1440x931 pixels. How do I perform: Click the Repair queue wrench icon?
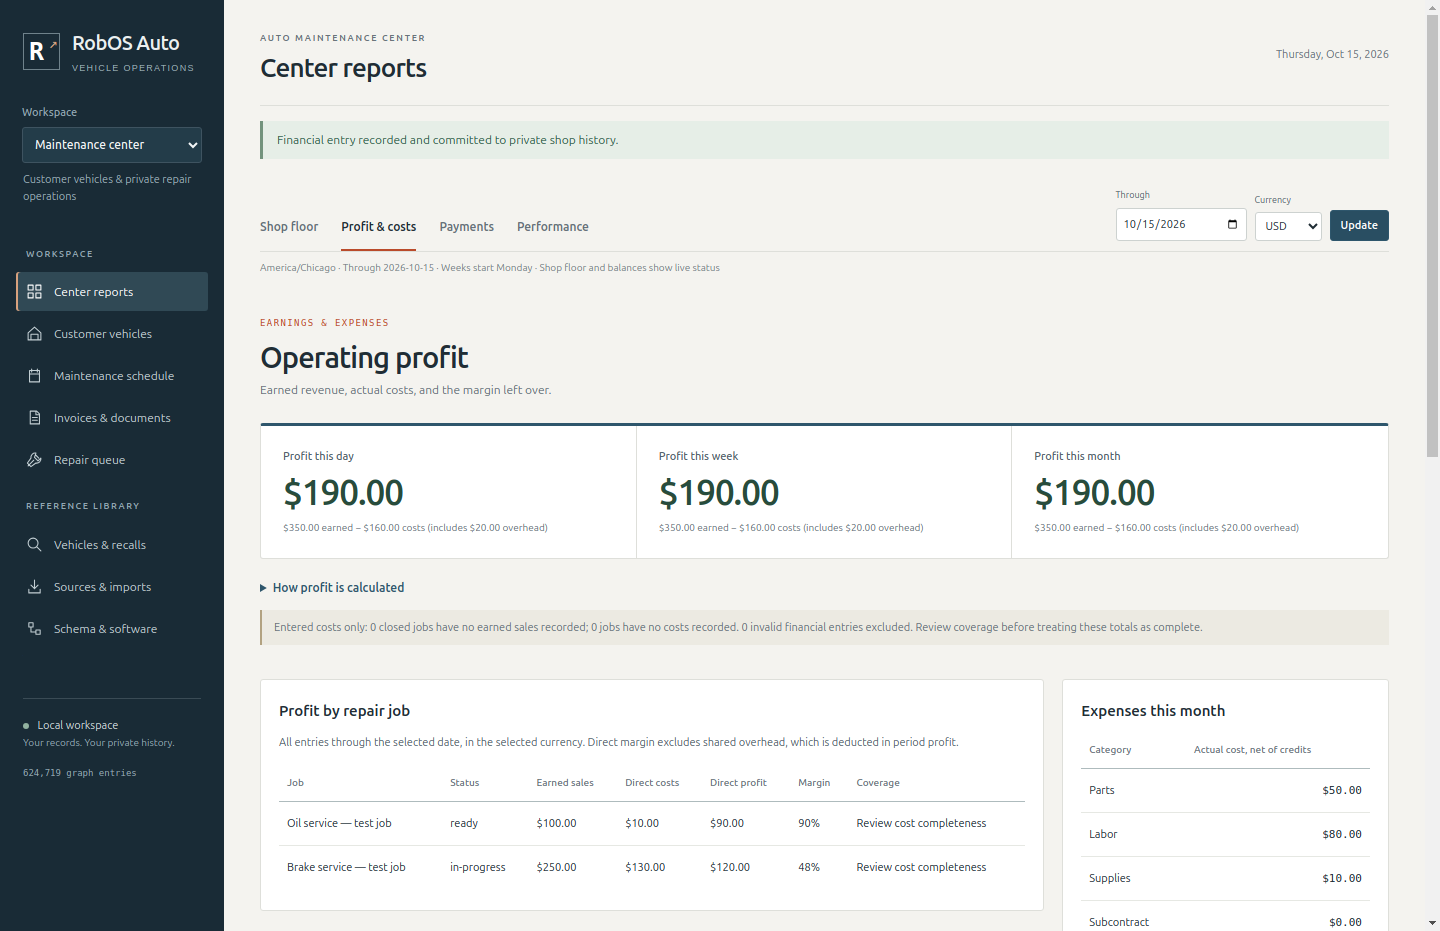pyautogui.click(x=34, y=460)
